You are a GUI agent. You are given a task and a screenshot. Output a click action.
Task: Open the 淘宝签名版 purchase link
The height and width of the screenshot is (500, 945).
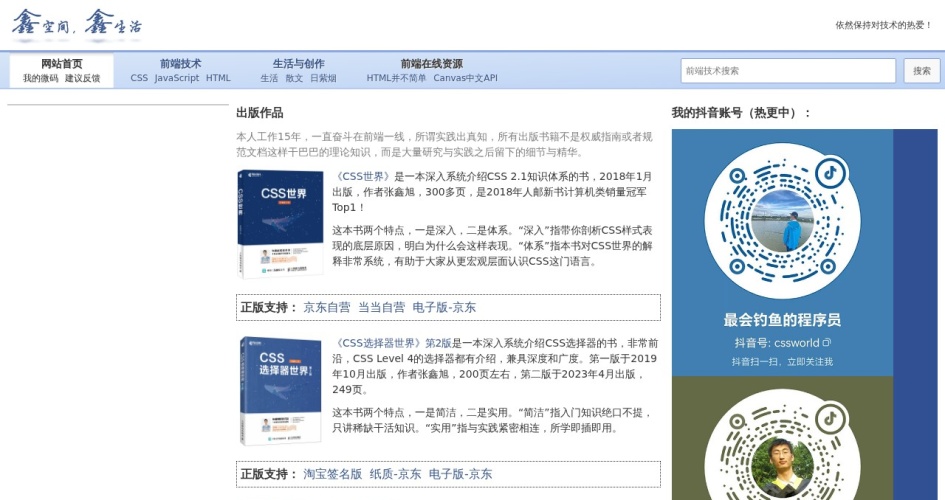click(332, 474)
